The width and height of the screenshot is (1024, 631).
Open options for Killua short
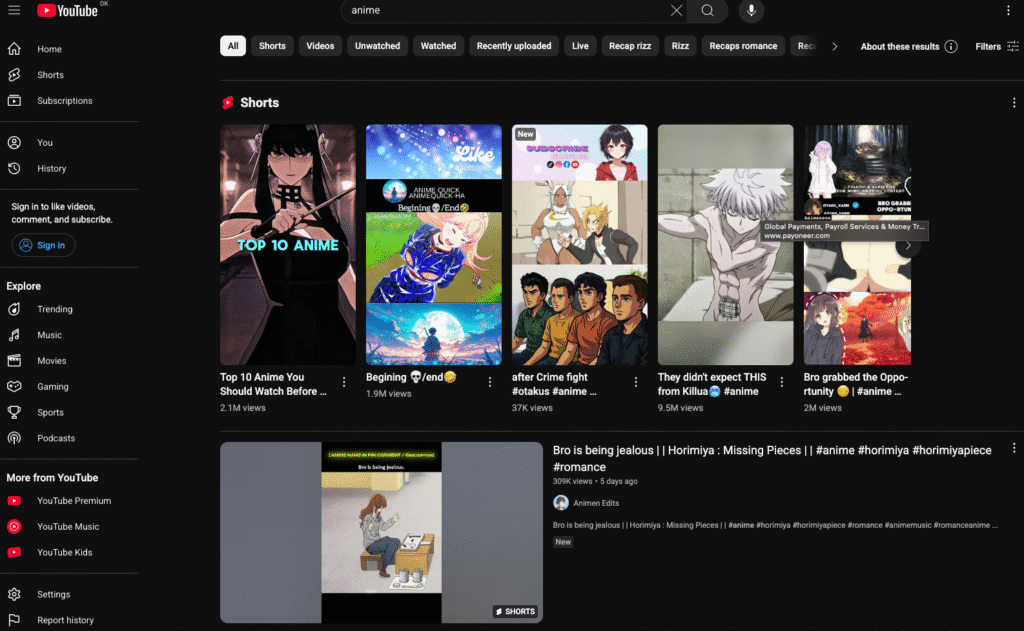pos(782,382)
